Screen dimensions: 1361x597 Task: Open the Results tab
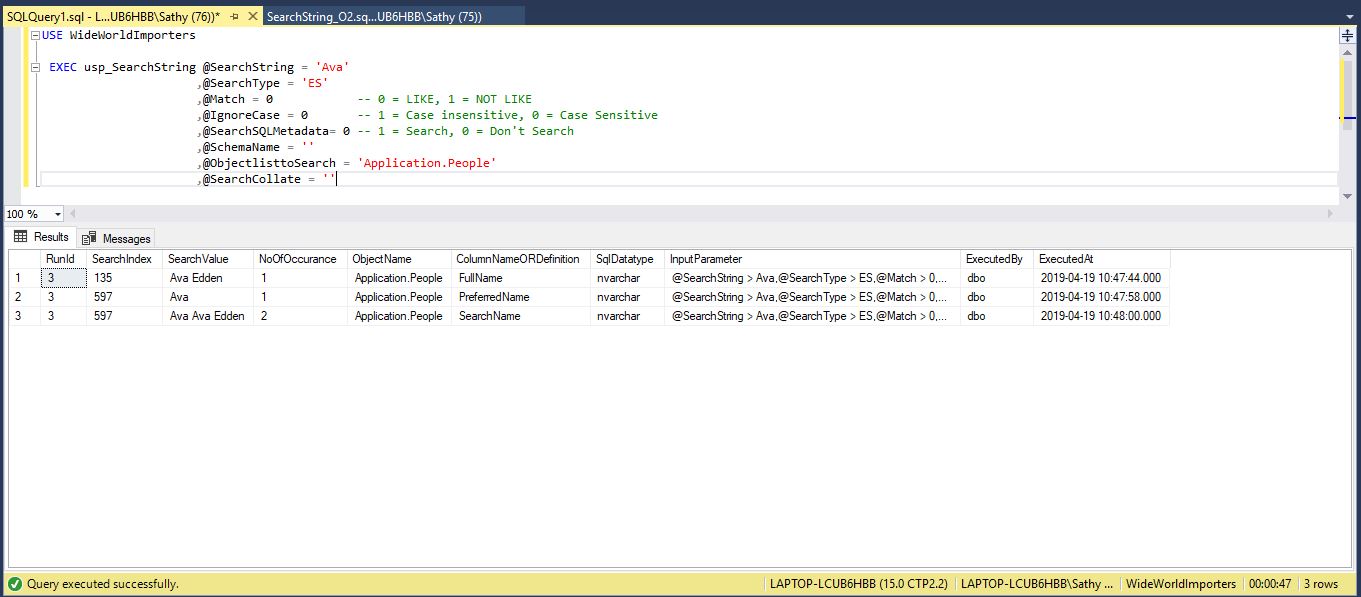click(42, 237)
